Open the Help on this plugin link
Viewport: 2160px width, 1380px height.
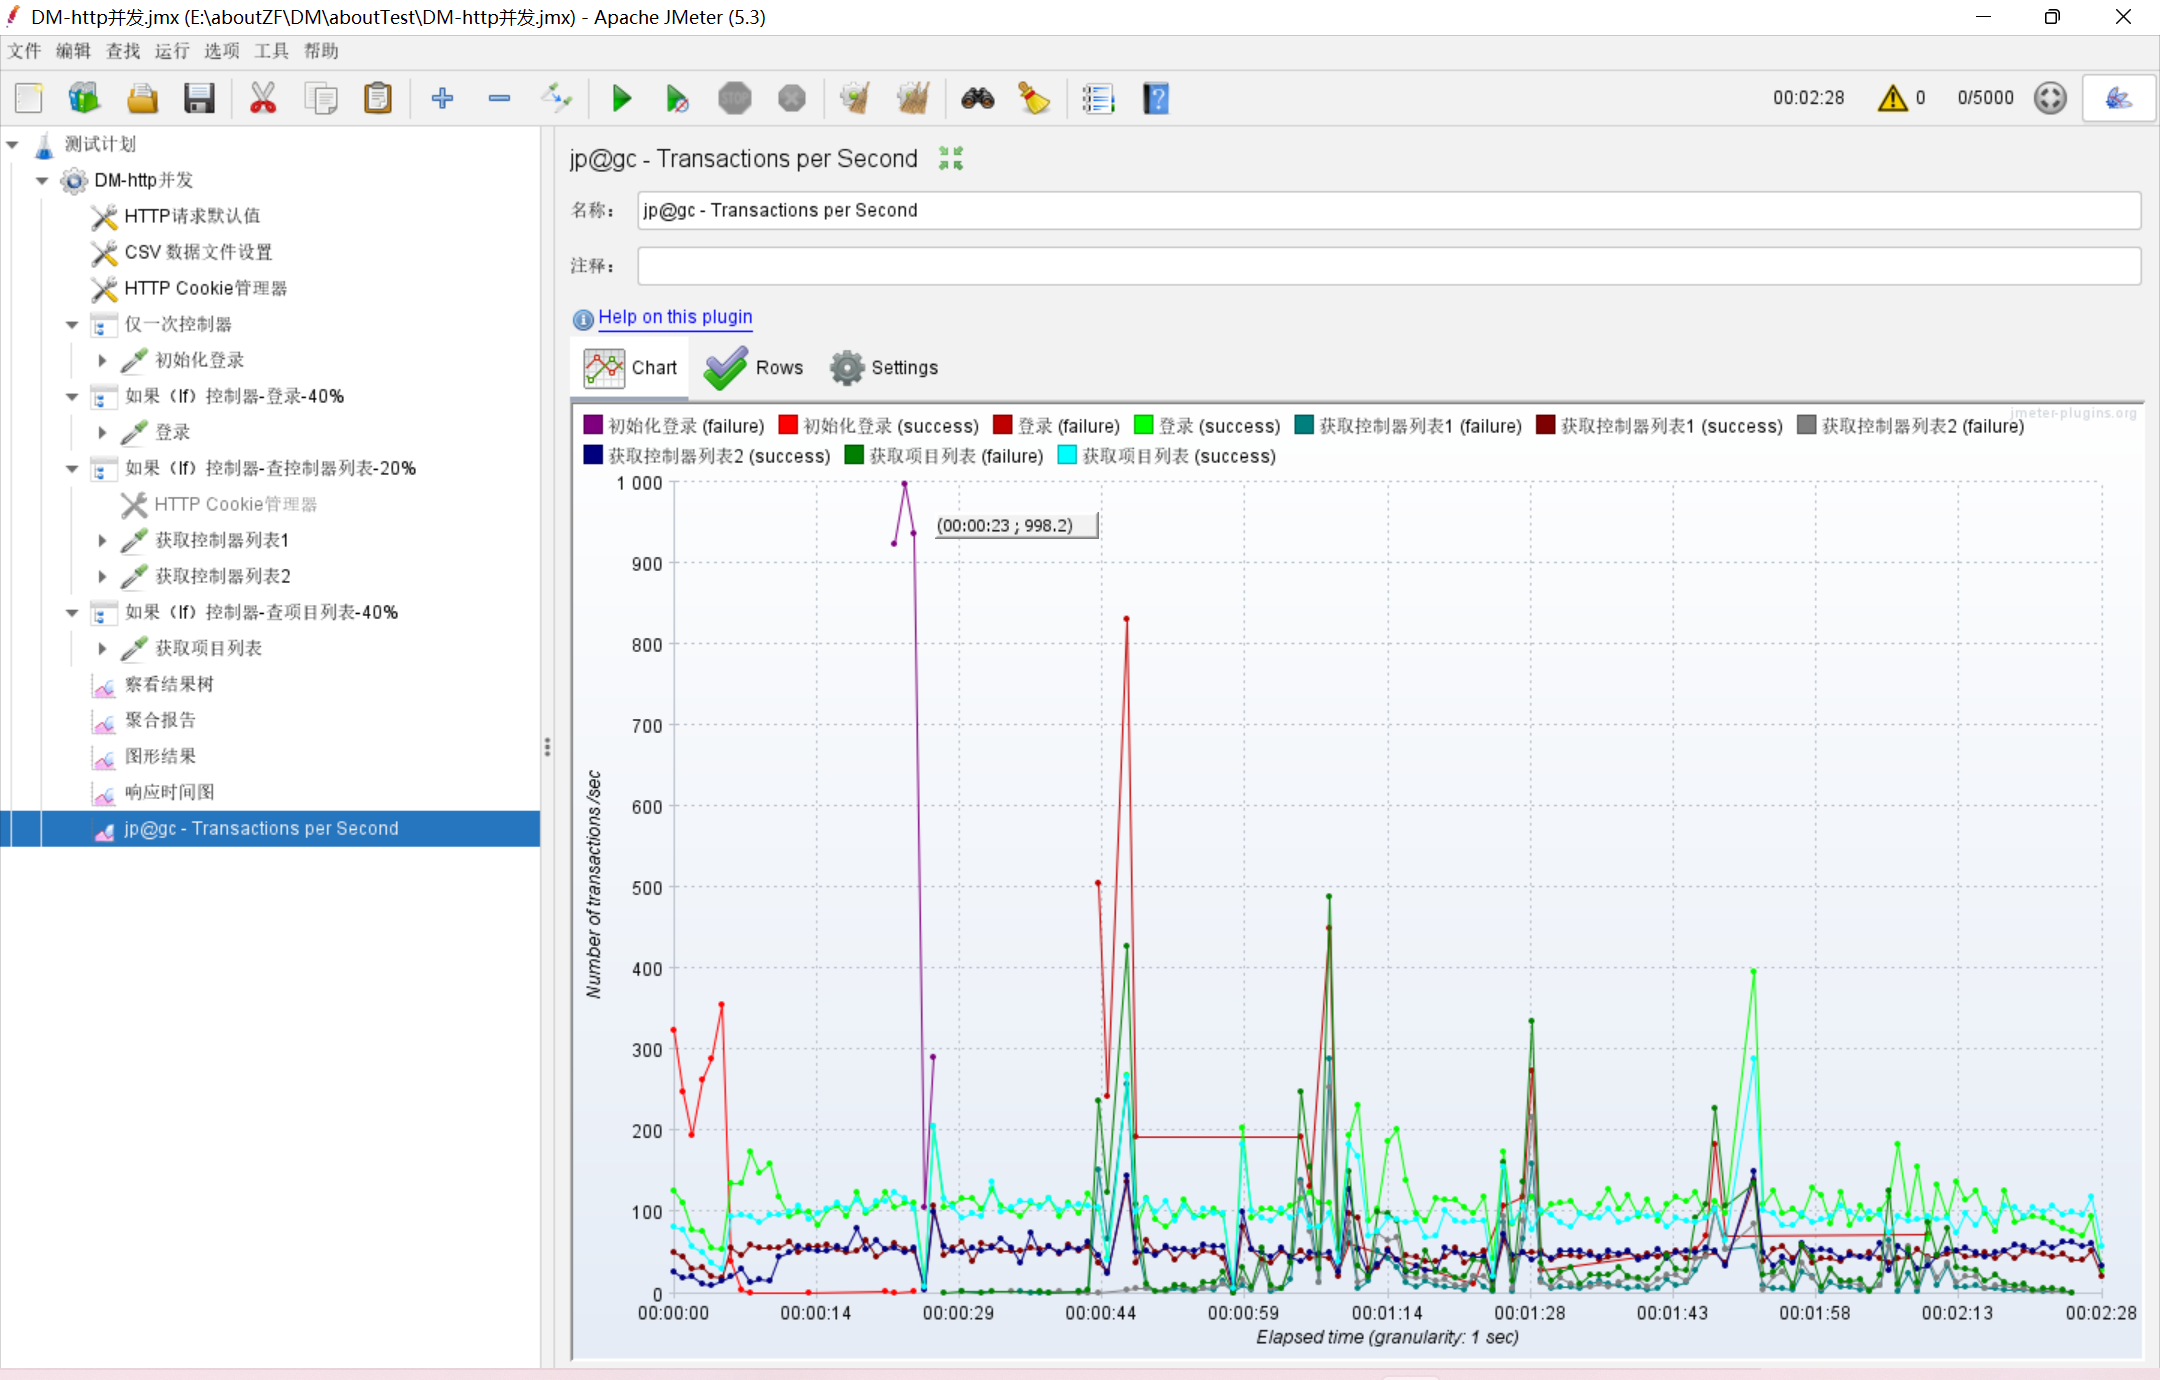(x=675, y=317)
